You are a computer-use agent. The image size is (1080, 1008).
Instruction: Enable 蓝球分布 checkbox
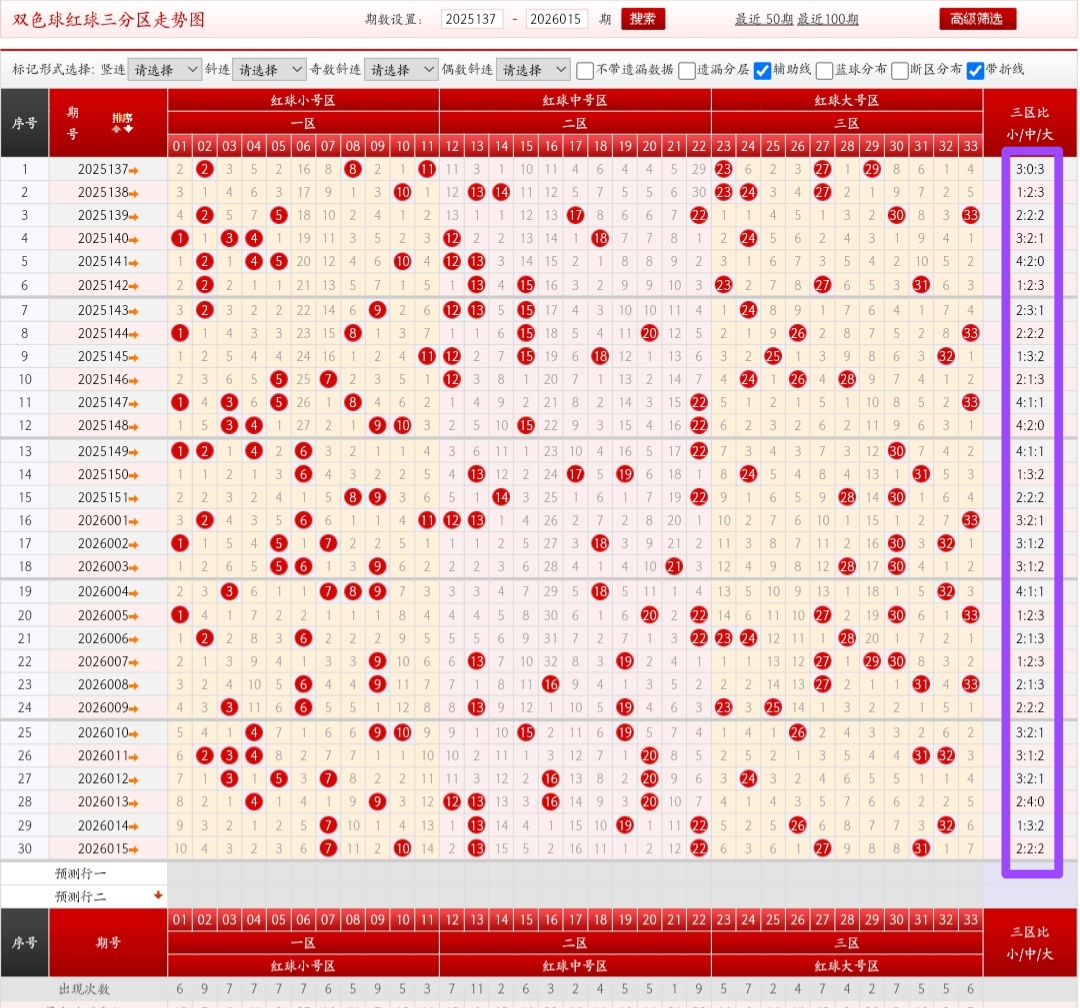pyautogui.click(x=824, y=70)
